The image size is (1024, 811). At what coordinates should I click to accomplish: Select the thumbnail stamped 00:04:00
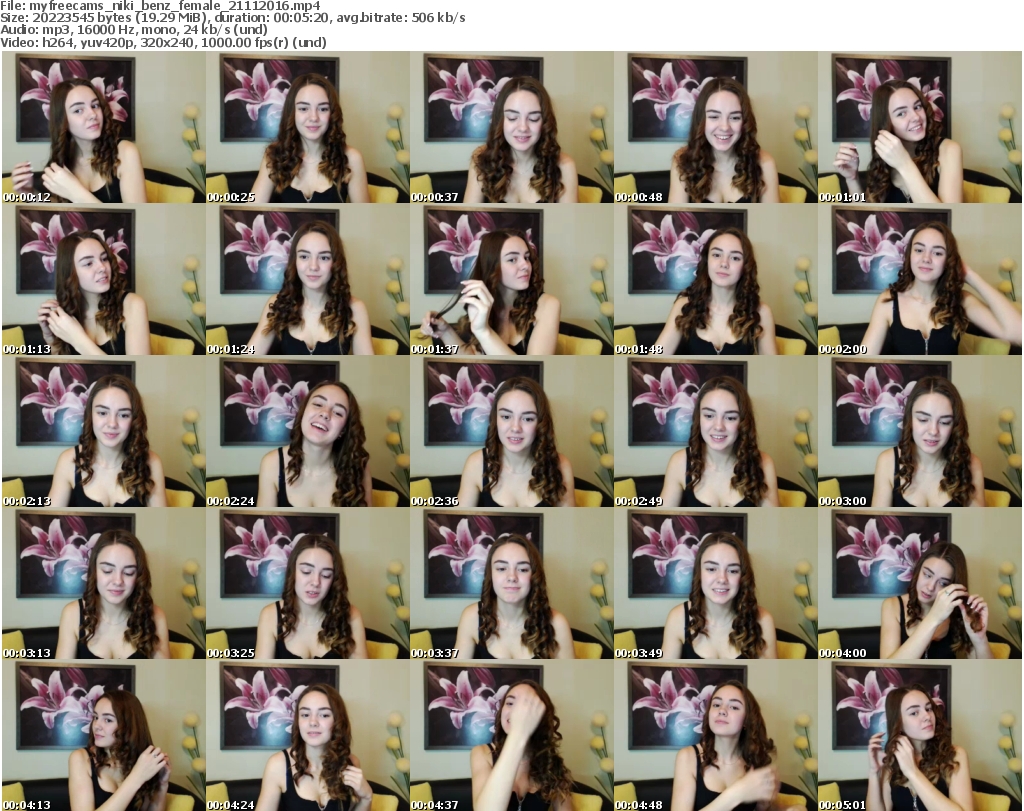pyautogui.click(x=920, y=583)
